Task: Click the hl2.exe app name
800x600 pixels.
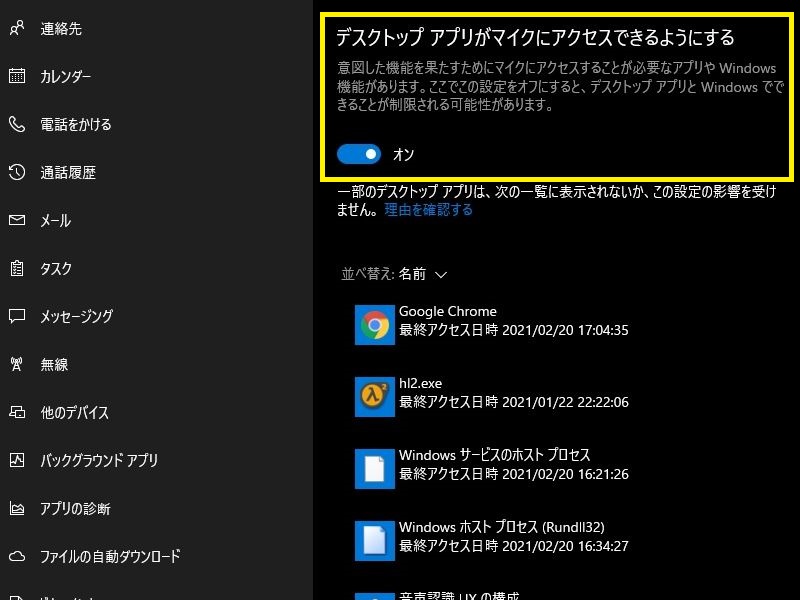Action: coord(420,383)
